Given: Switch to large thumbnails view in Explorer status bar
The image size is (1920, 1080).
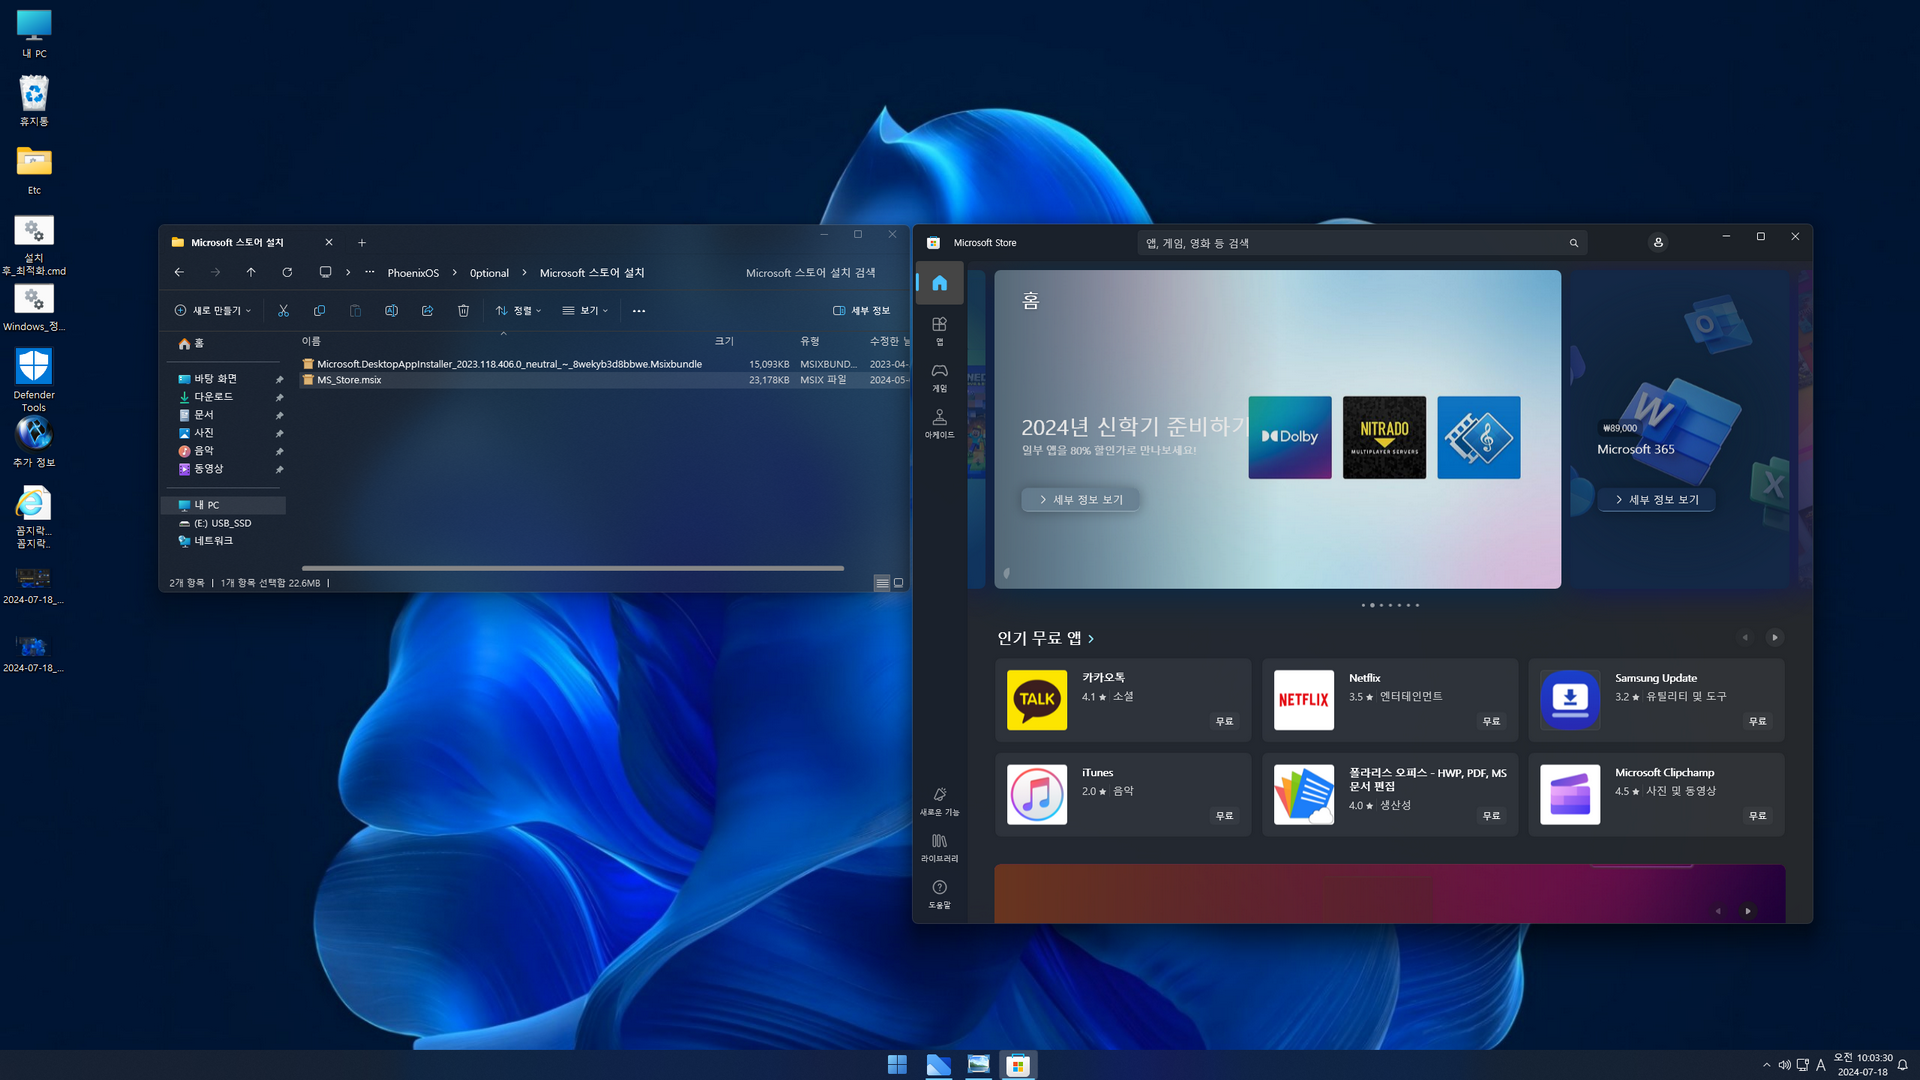Looking at the screenshot, I should point(898,583).
